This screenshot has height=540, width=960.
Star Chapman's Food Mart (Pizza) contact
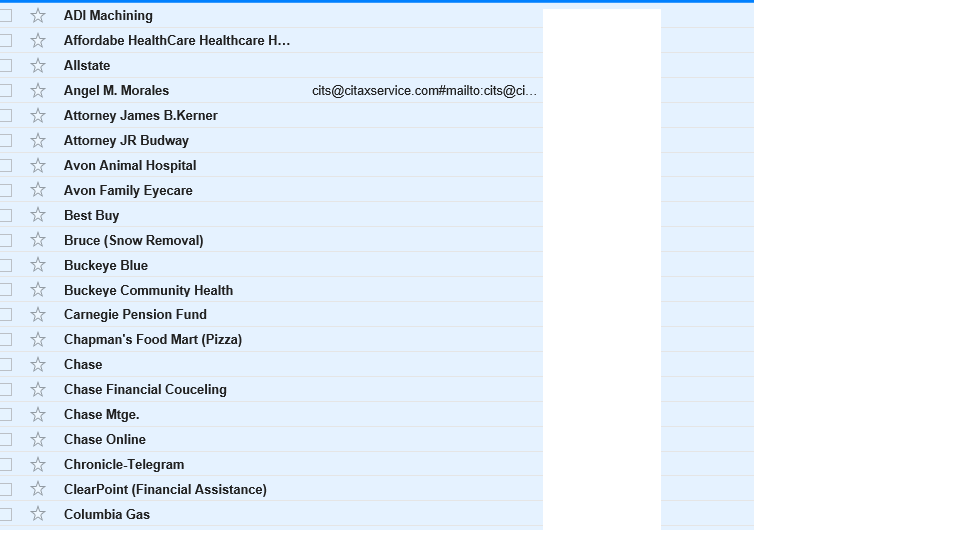click(38, 340)
